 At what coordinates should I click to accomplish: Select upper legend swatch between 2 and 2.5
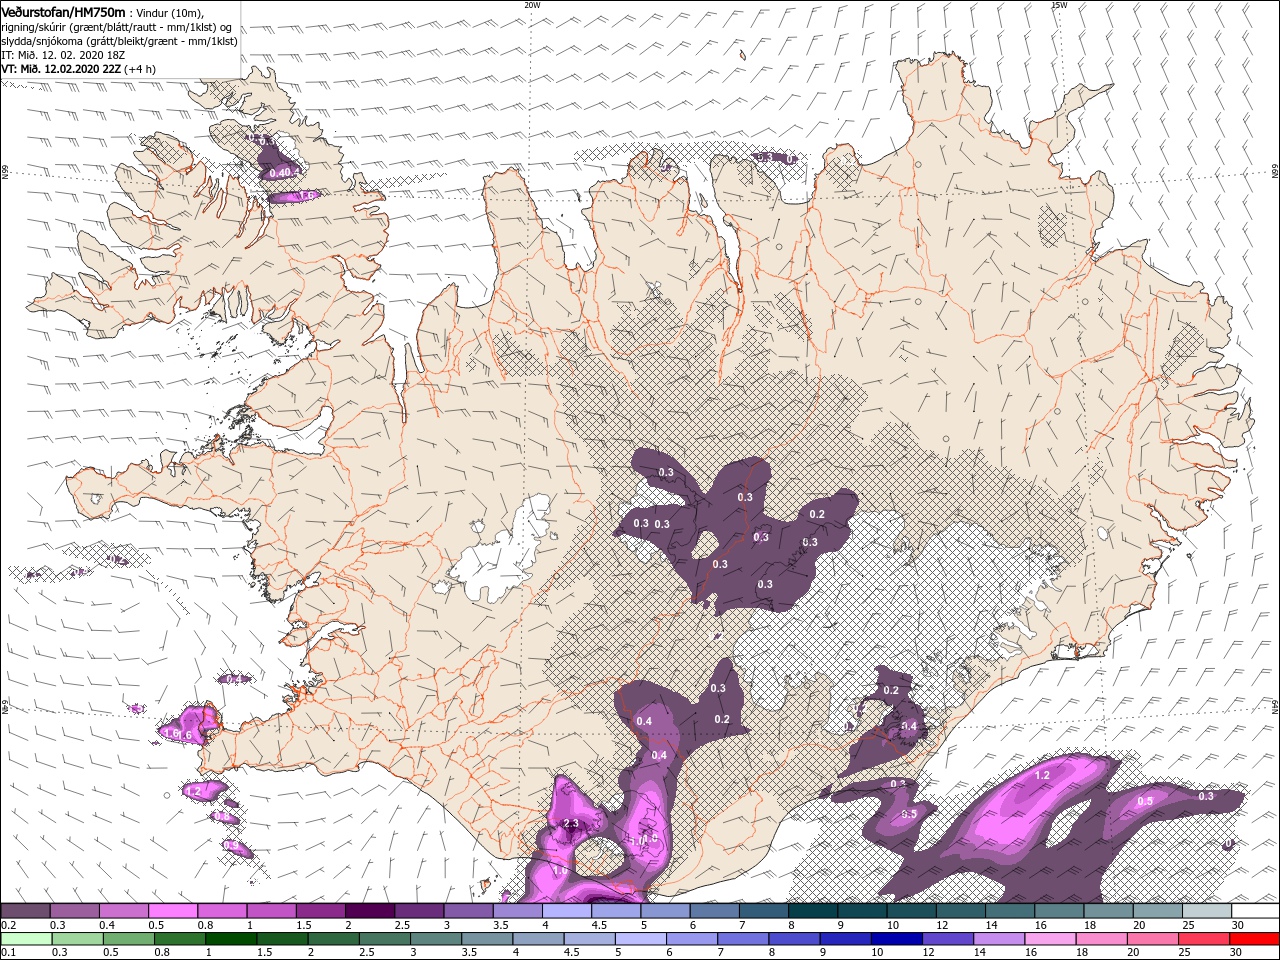point(370,911)
